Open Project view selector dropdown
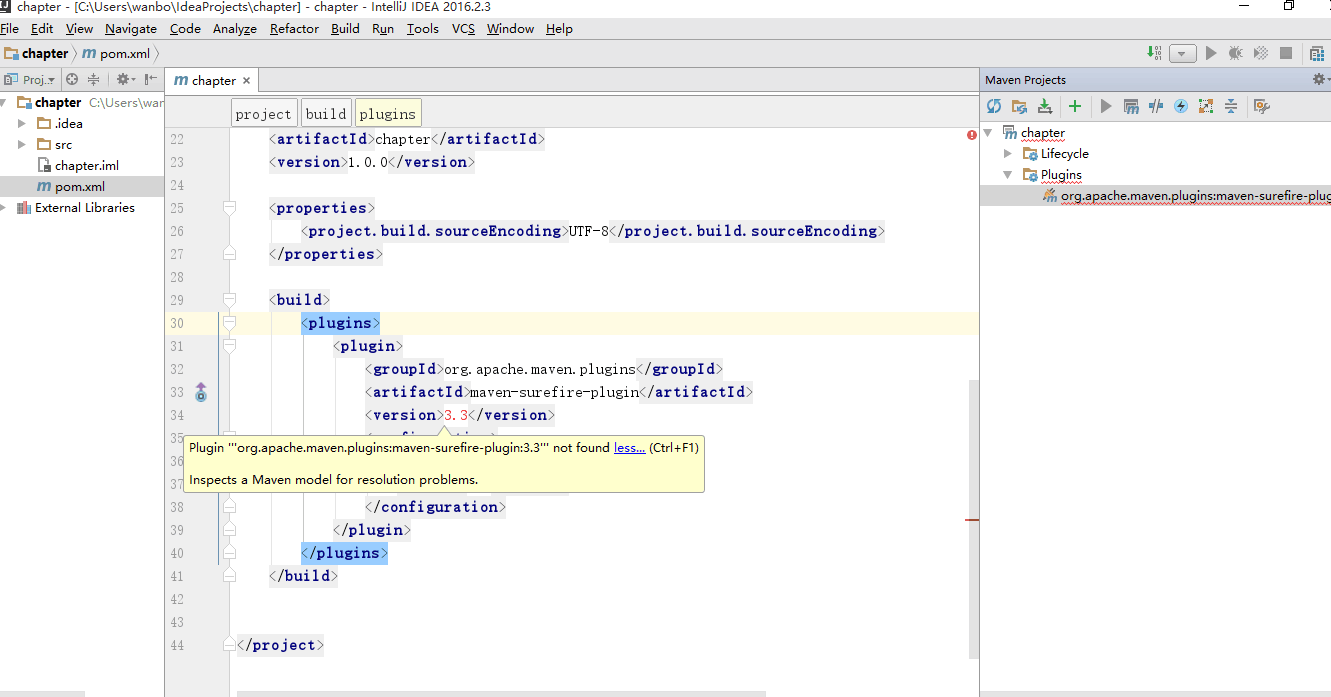The image size is (1331, 697). (x=30, y=80)
